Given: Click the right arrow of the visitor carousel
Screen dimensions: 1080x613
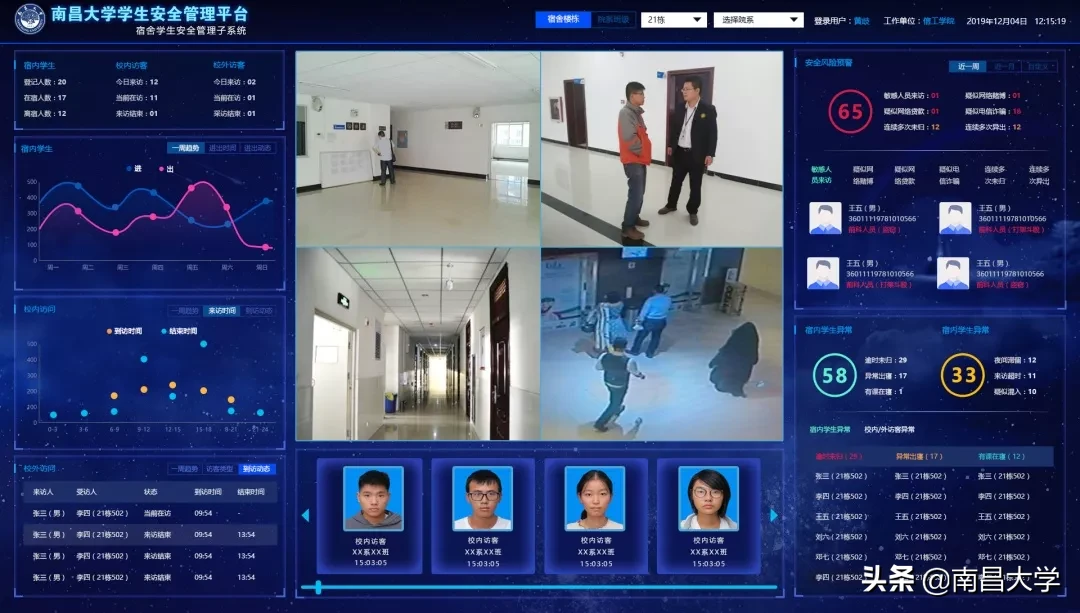Looking at the screenshot, I should (x=773, y=515).
